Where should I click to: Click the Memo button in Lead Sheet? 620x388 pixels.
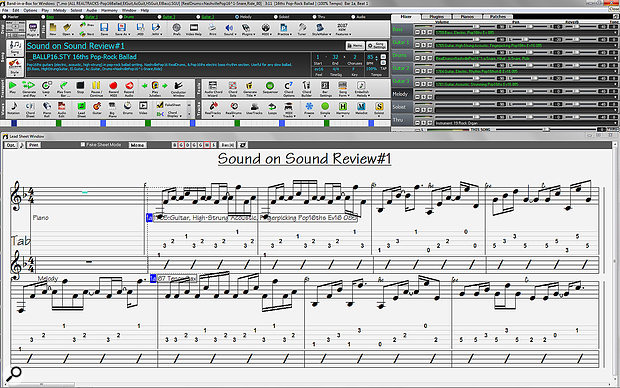137,145
